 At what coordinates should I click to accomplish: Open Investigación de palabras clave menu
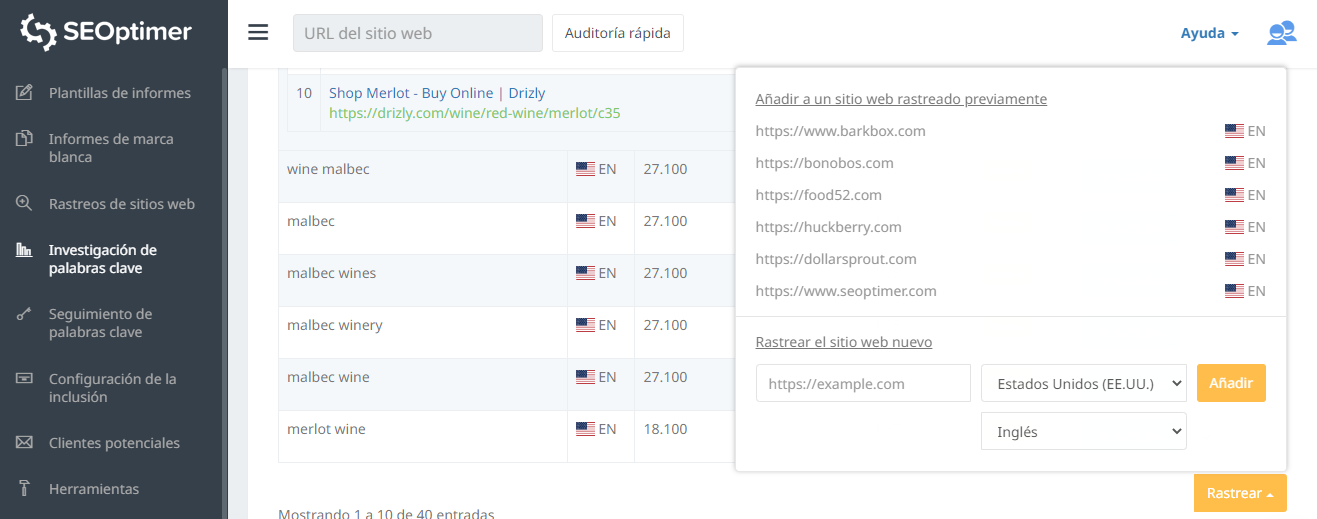(103, 259)
